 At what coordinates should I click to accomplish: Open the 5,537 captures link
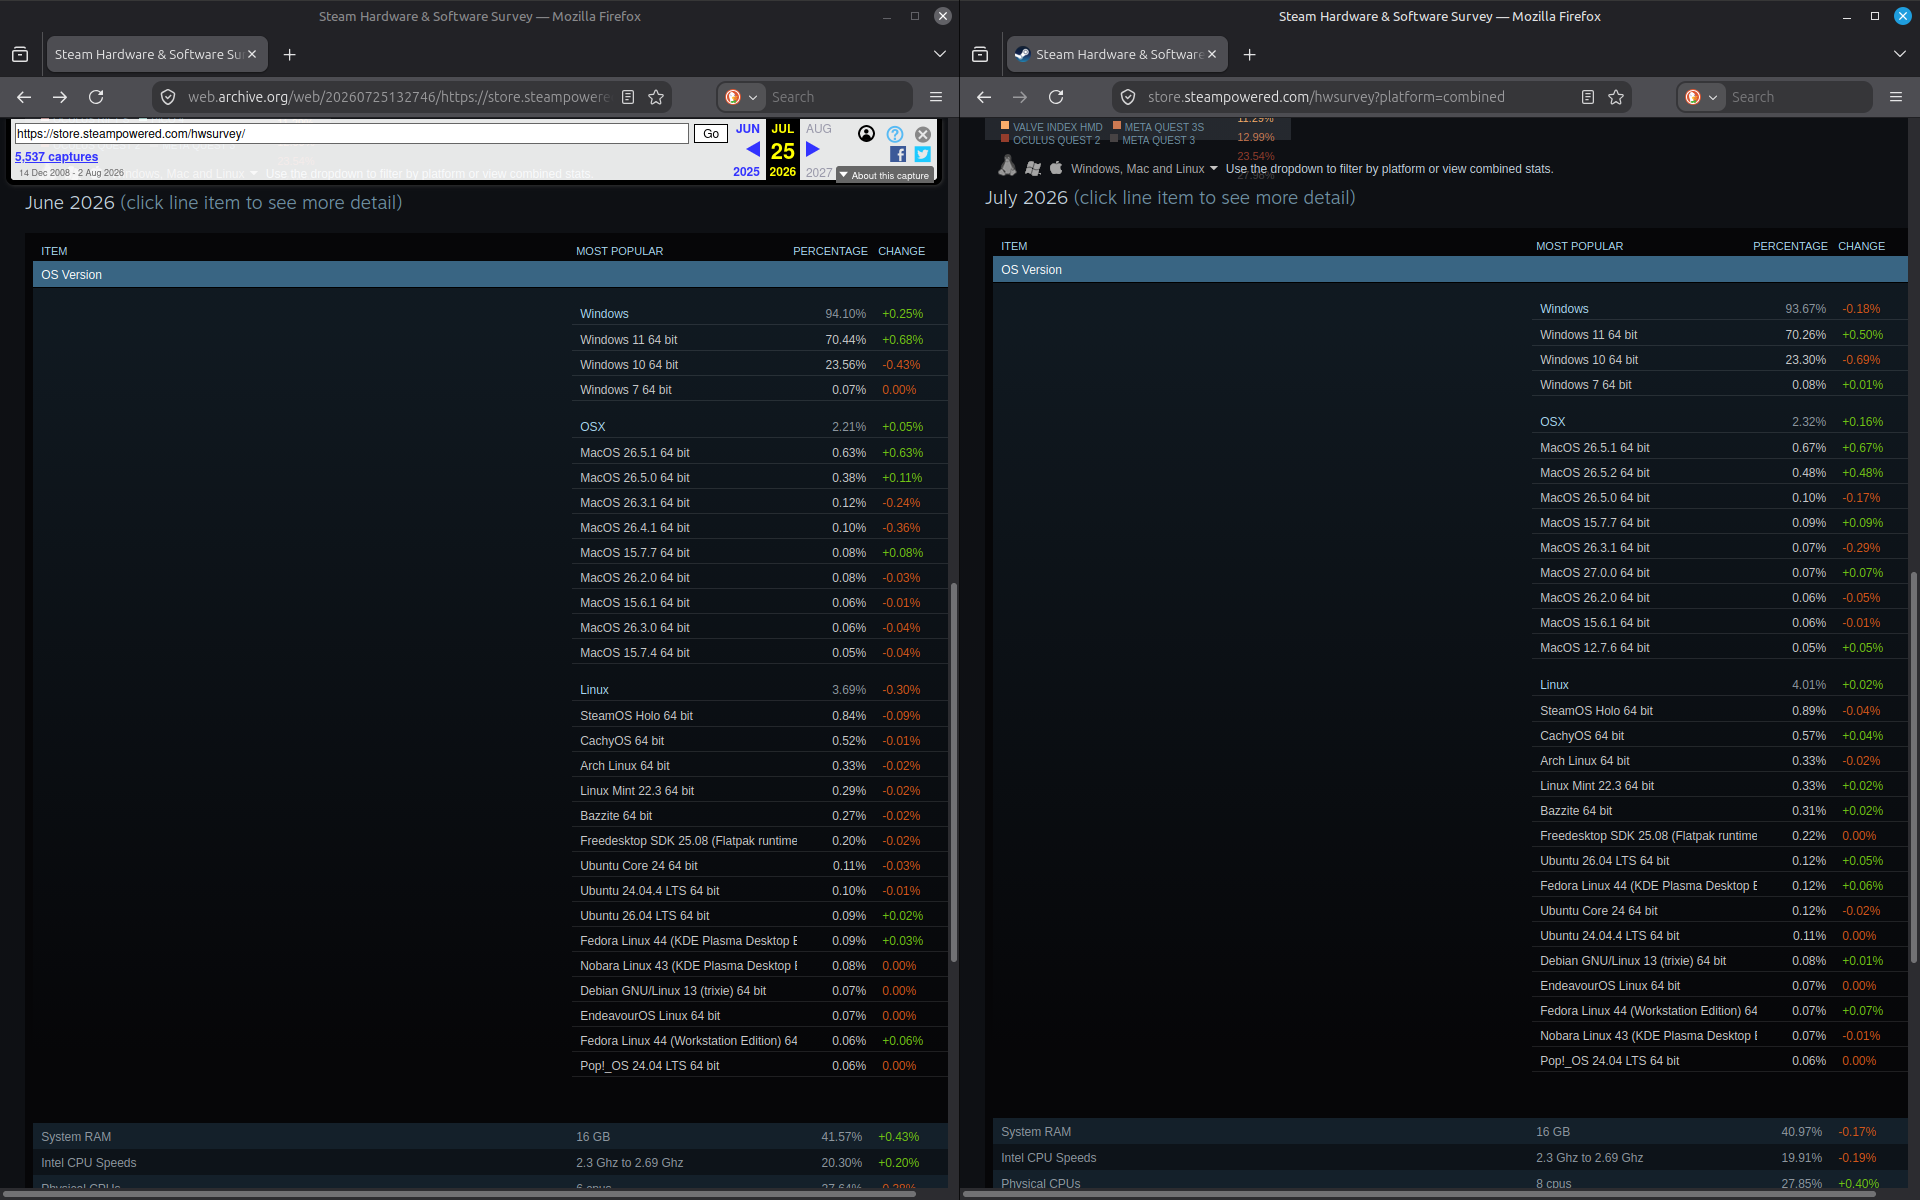pos(56,157)
